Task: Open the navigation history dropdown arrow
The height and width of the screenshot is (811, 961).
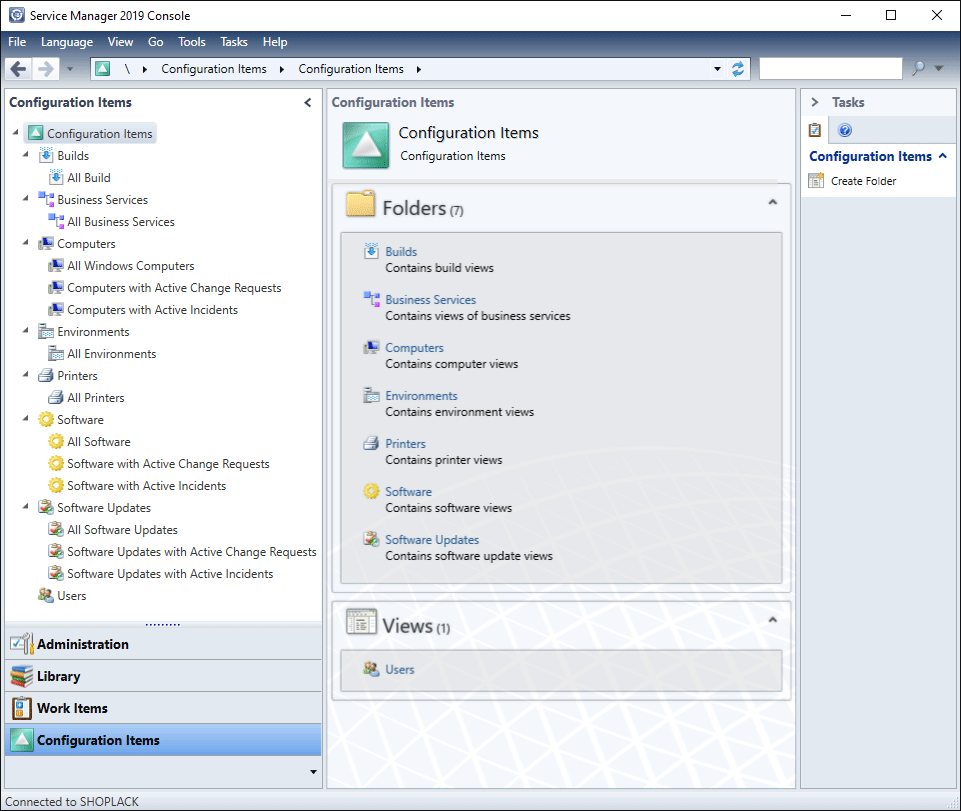Action: coord(70,69)
